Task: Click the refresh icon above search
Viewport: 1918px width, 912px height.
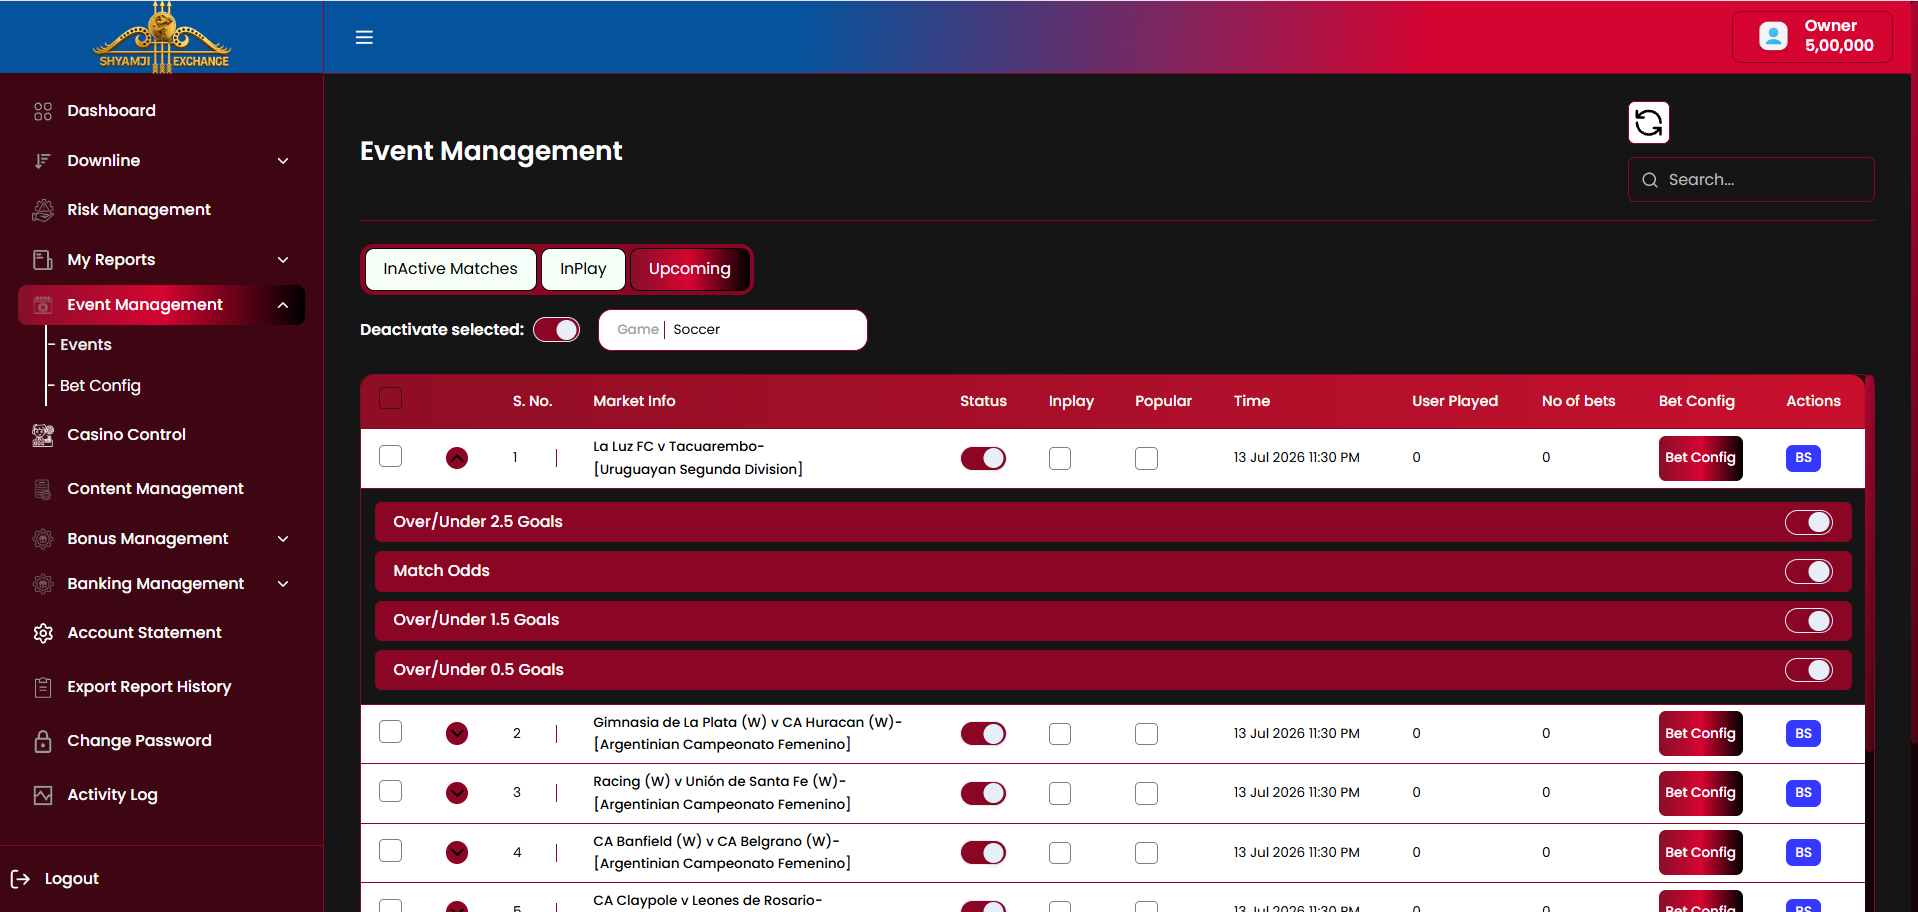Action: (1648, 123)
